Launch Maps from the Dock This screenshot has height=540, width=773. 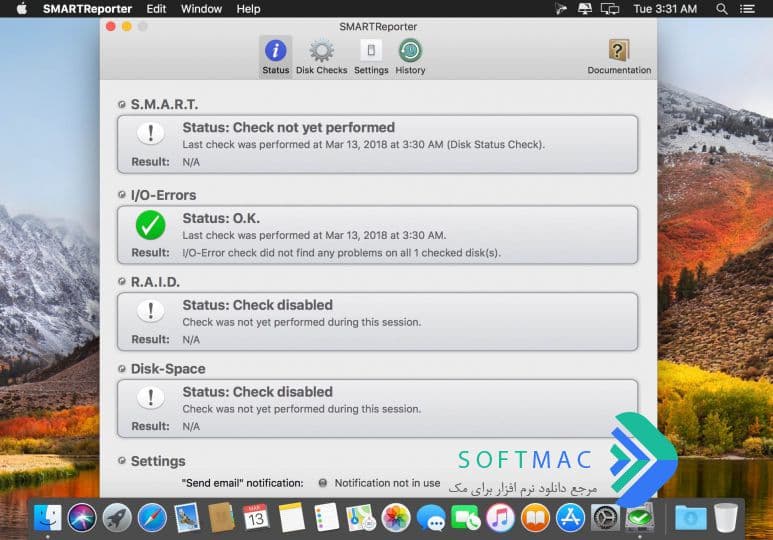pyautogui.click(x=361, y=518)
